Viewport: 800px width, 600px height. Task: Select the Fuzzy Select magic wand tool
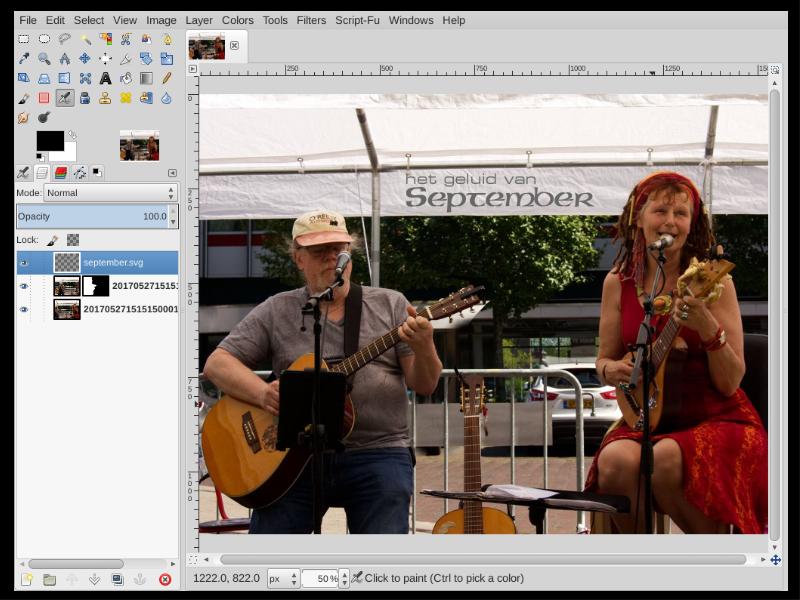click(x=85, y=39)
